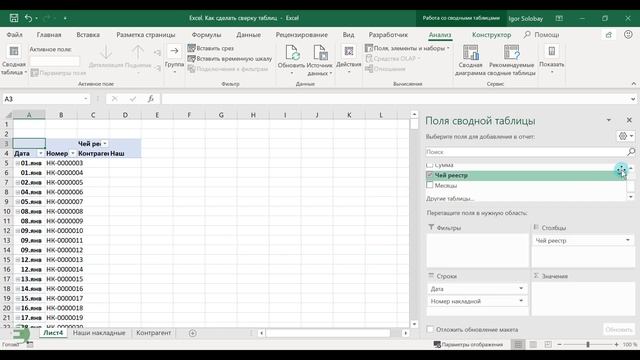Click the vertical scrollbar down arrow of the sheet
Image resolution: width=640 pixels, height=360 pixels.
tap(414, 324)
